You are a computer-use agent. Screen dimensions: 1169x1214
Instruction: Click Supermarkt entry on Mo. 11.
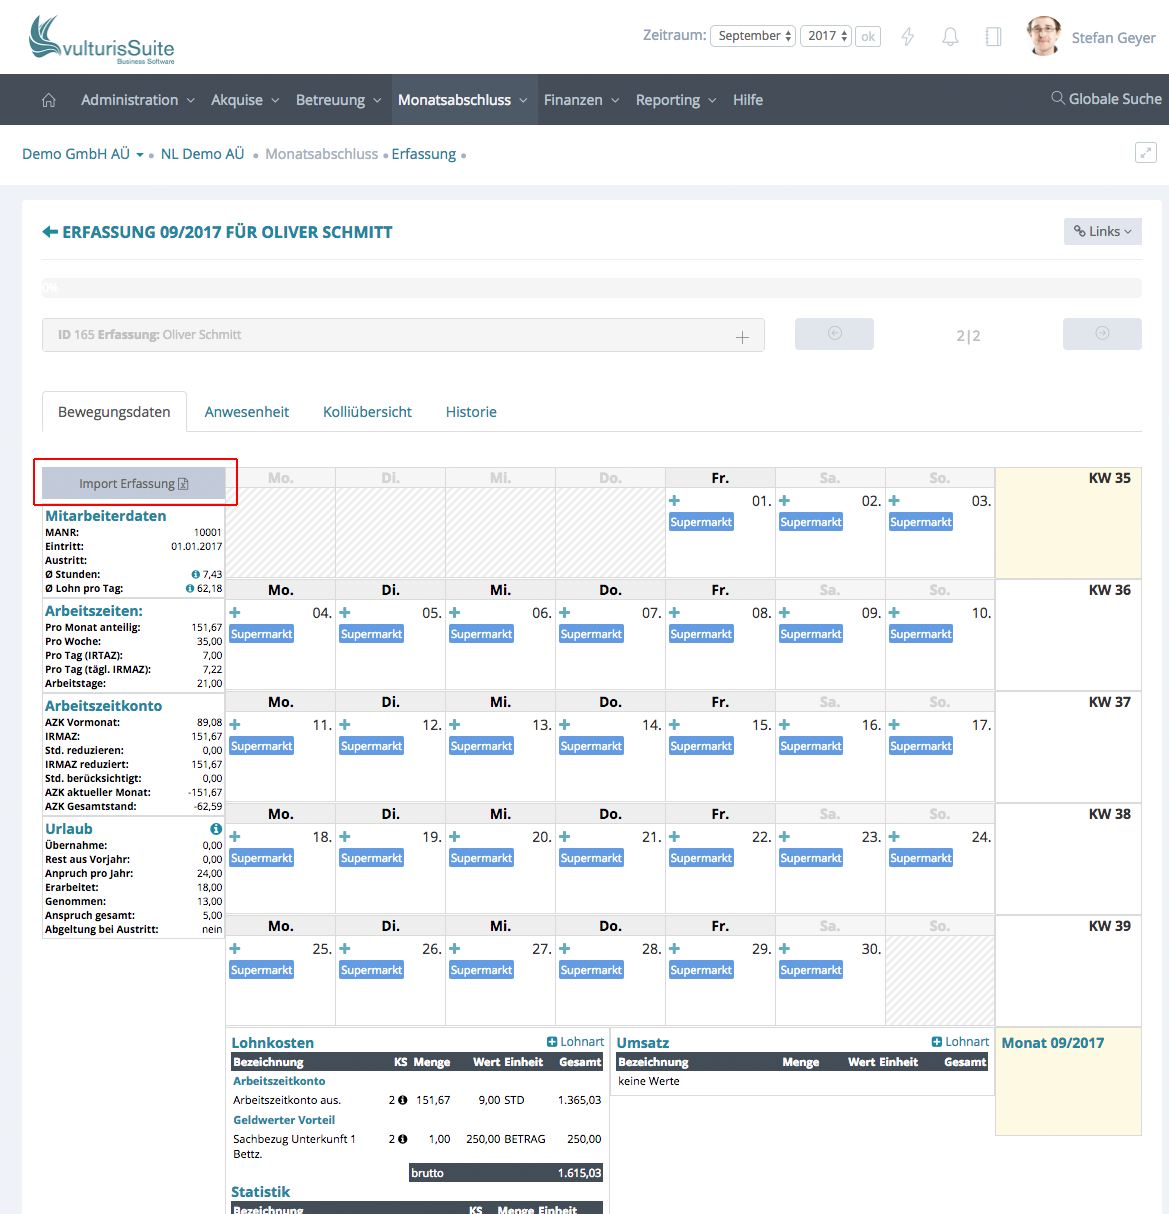262,746
